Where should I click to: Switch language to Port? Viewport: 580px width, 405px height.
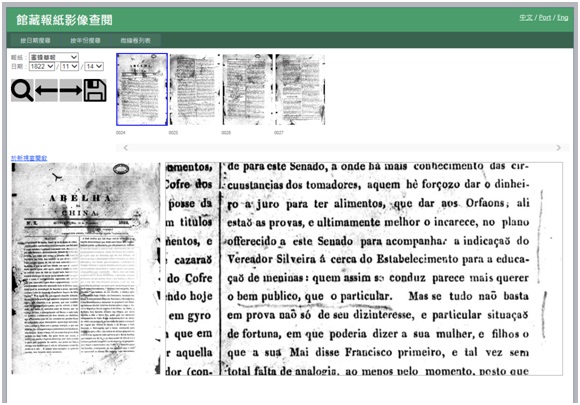click(x=545, y=17)
